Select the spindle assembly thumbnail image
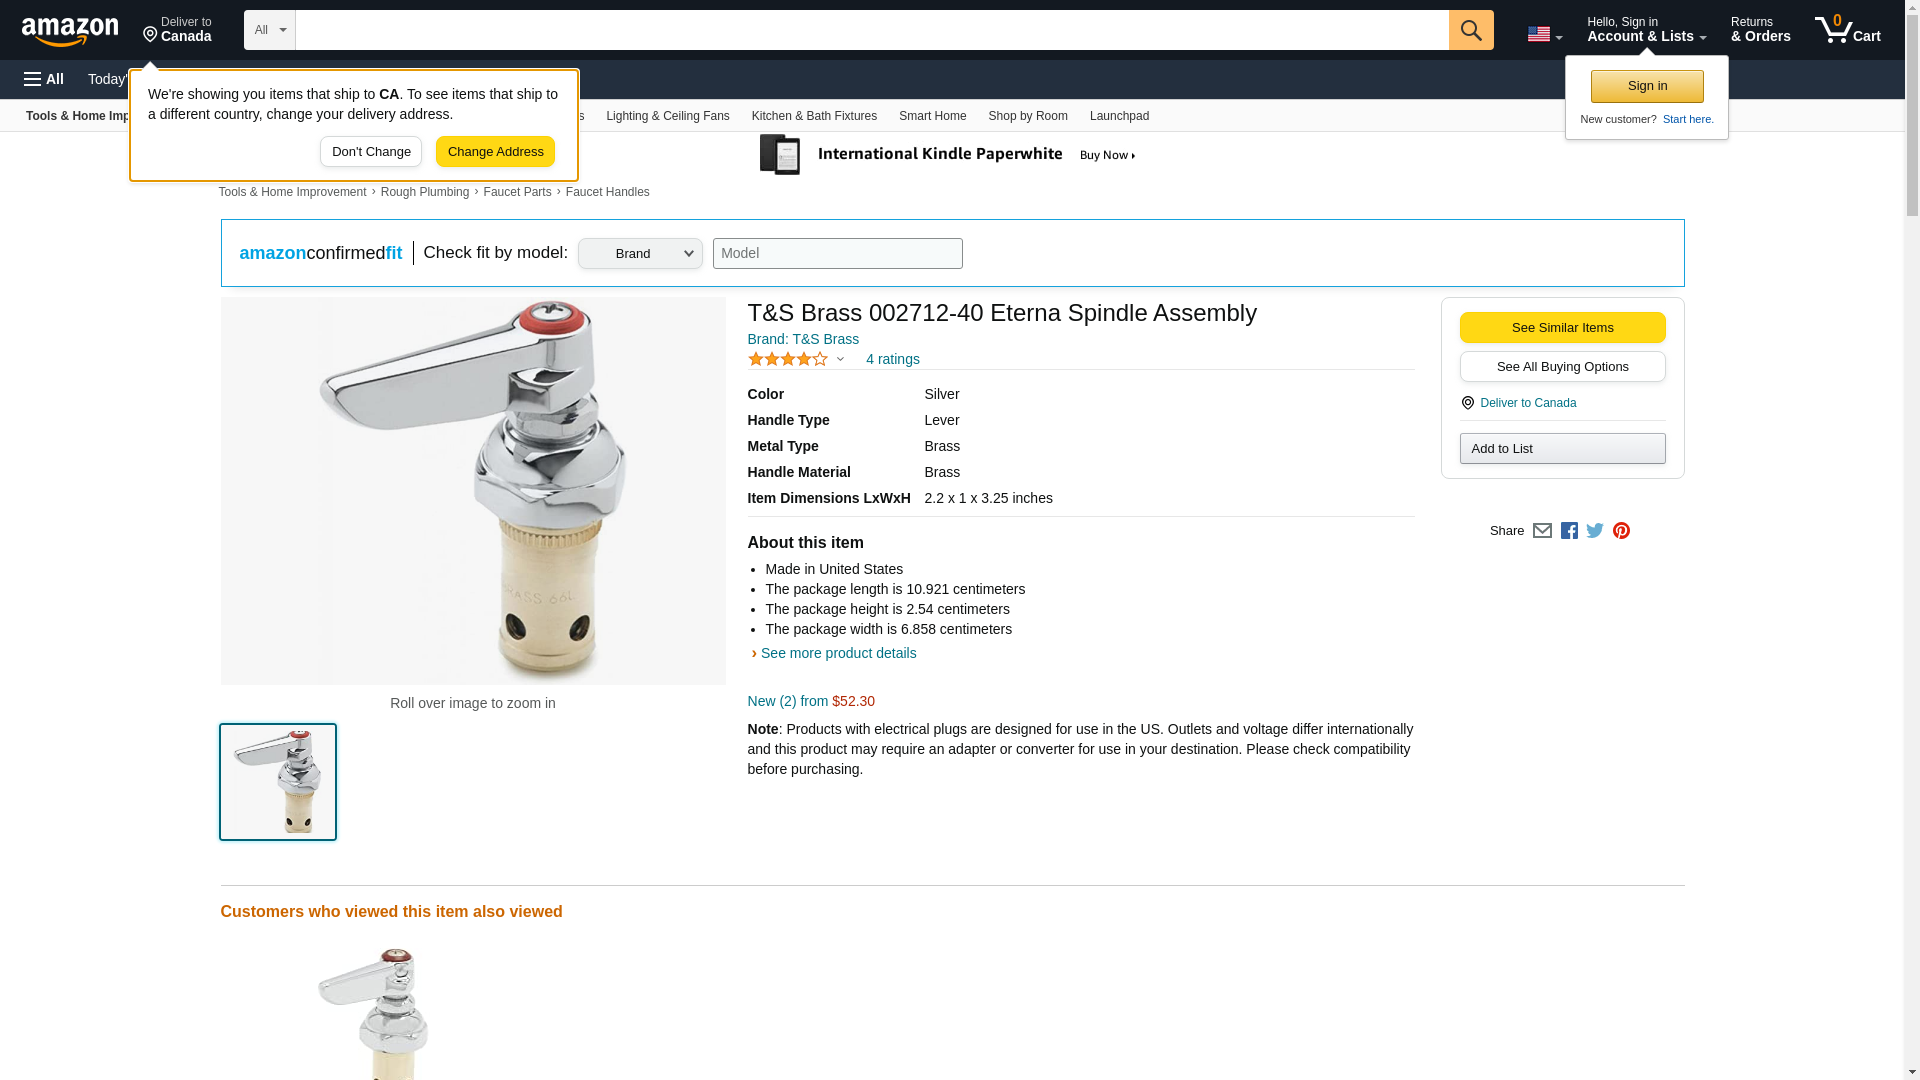 pyautogui.click(x=278, y=782)
